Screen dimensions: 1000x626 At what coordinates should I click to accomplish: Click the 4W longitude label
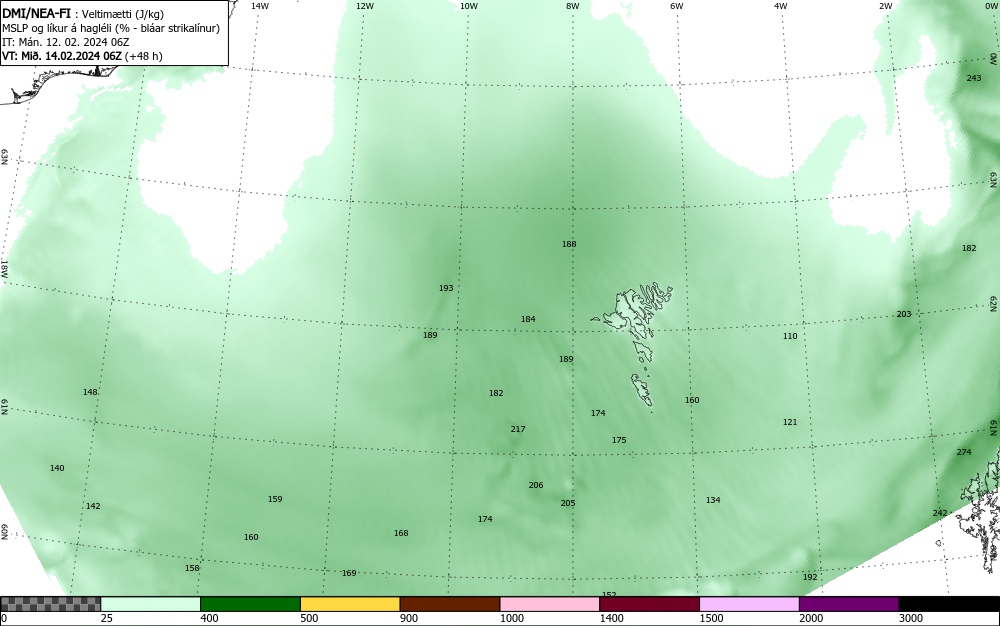click(x=781, y=6)
